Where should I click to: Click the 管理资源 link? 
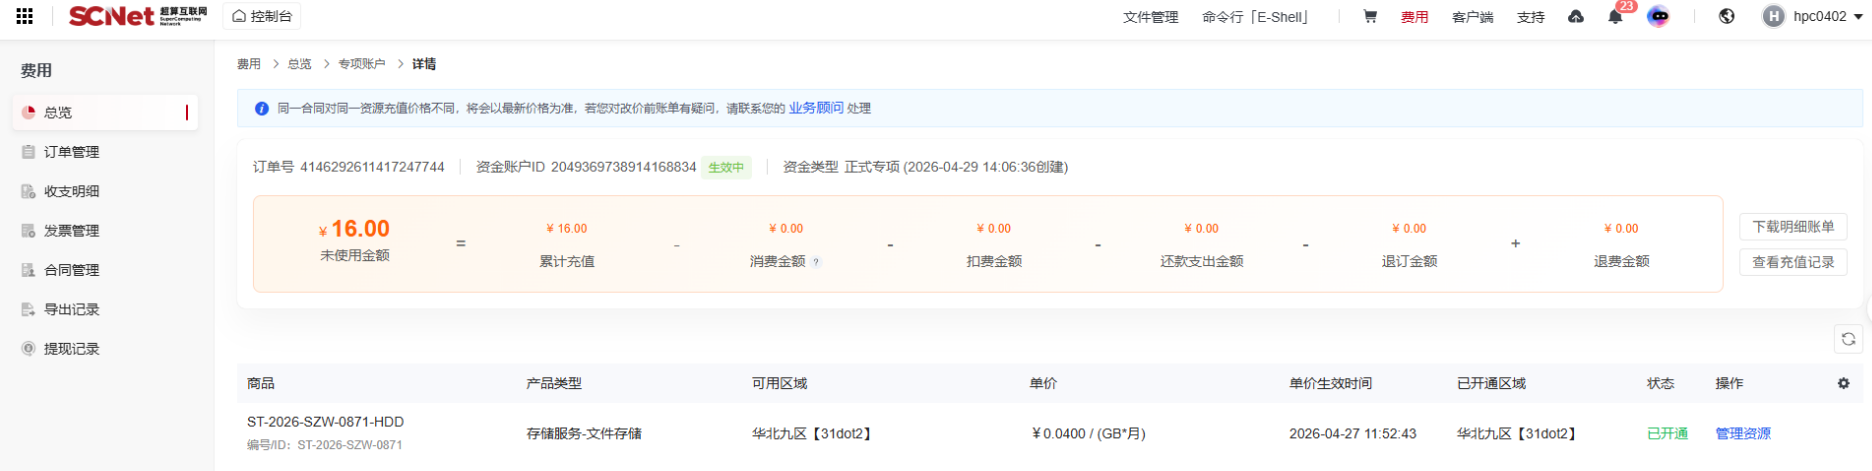1743,433
